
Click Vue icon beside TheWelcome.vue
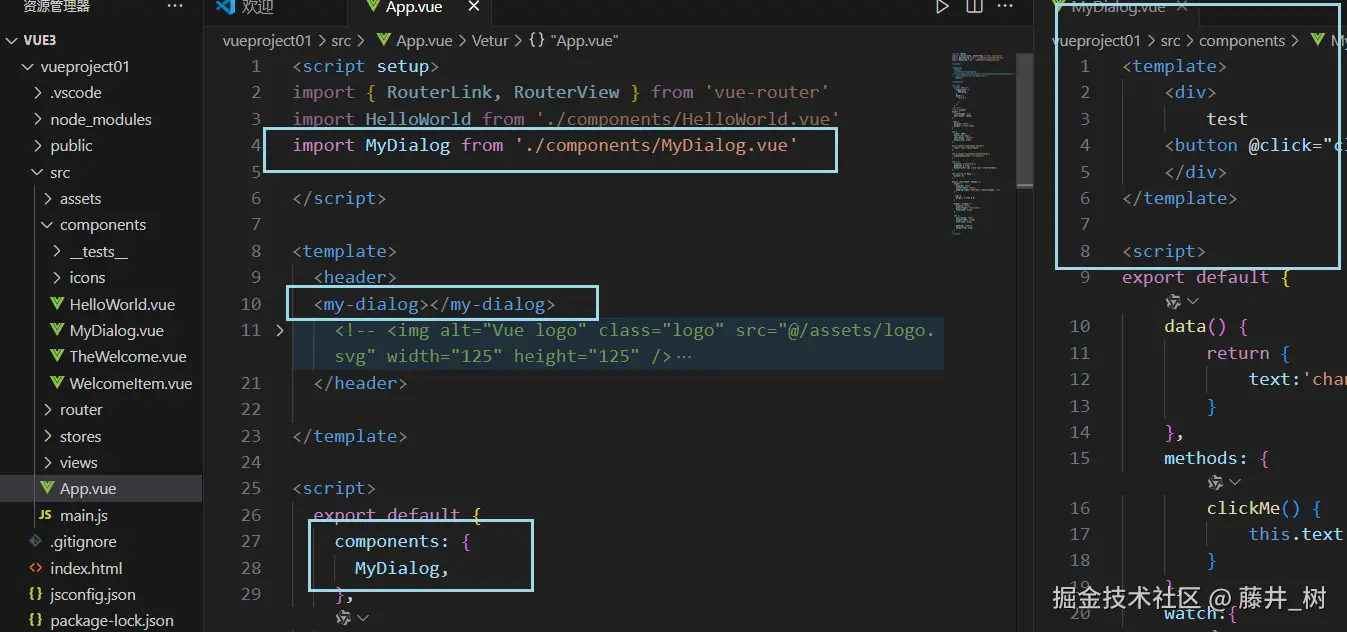click(x=57, y=357)
